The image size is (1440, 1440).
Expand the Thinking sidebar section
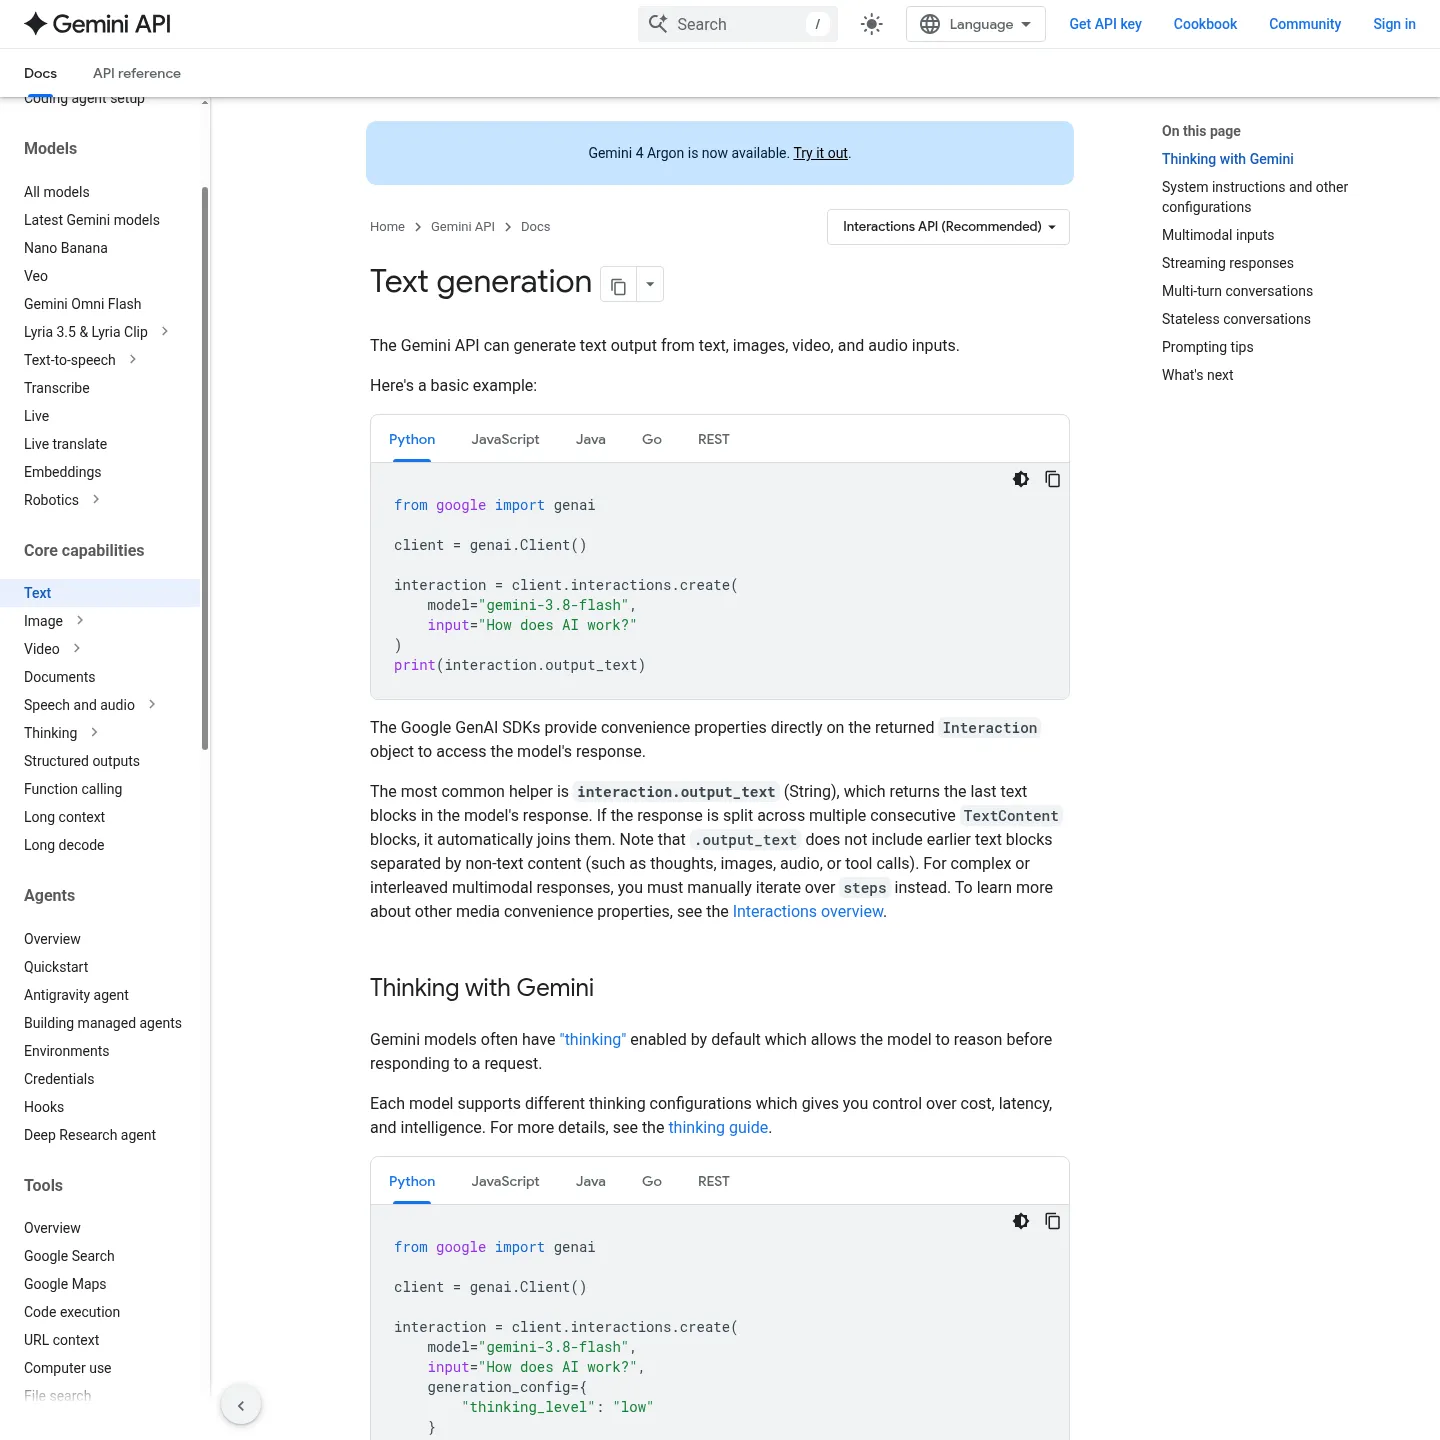click(x=94, y=733)
